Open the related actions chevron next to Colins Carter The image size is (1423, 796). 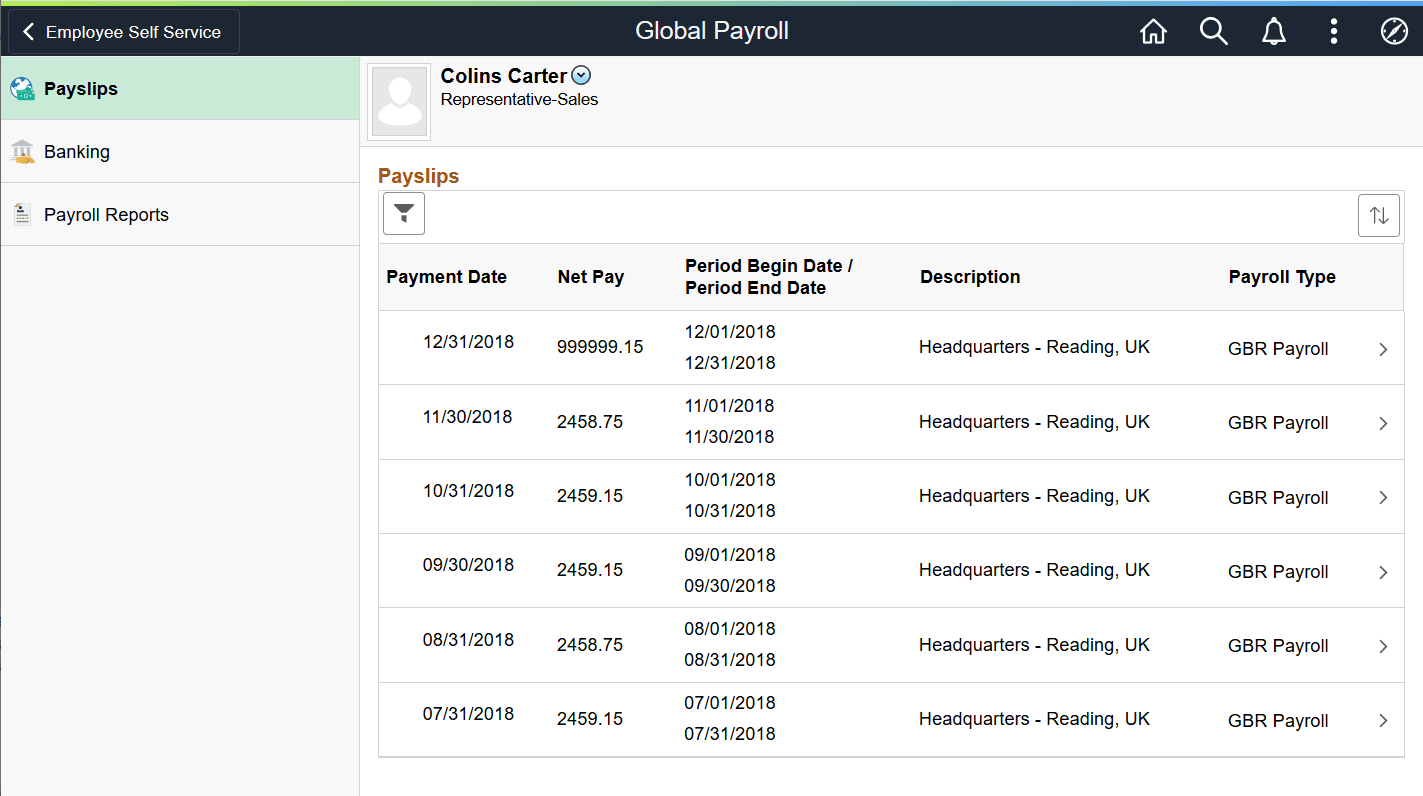(x=581, y=74)
